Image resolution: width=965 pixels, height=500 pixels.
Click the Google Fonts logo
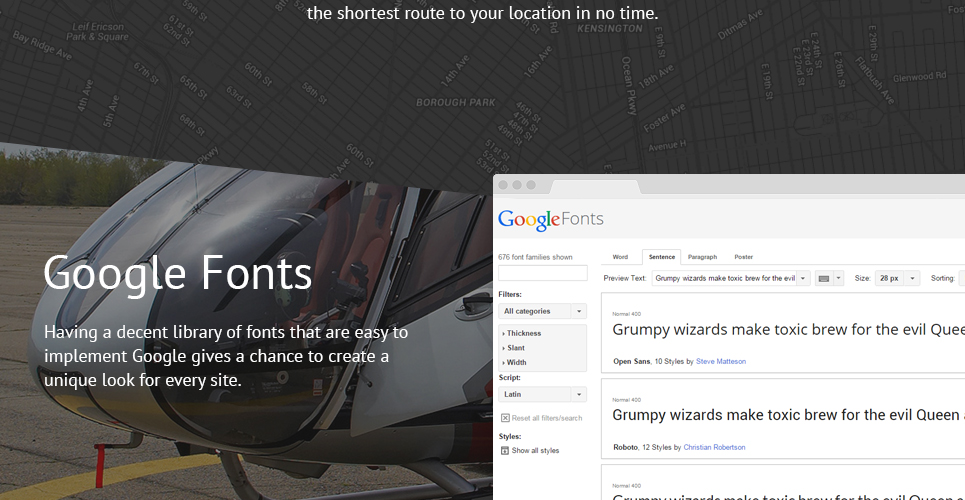click(551, 219)
